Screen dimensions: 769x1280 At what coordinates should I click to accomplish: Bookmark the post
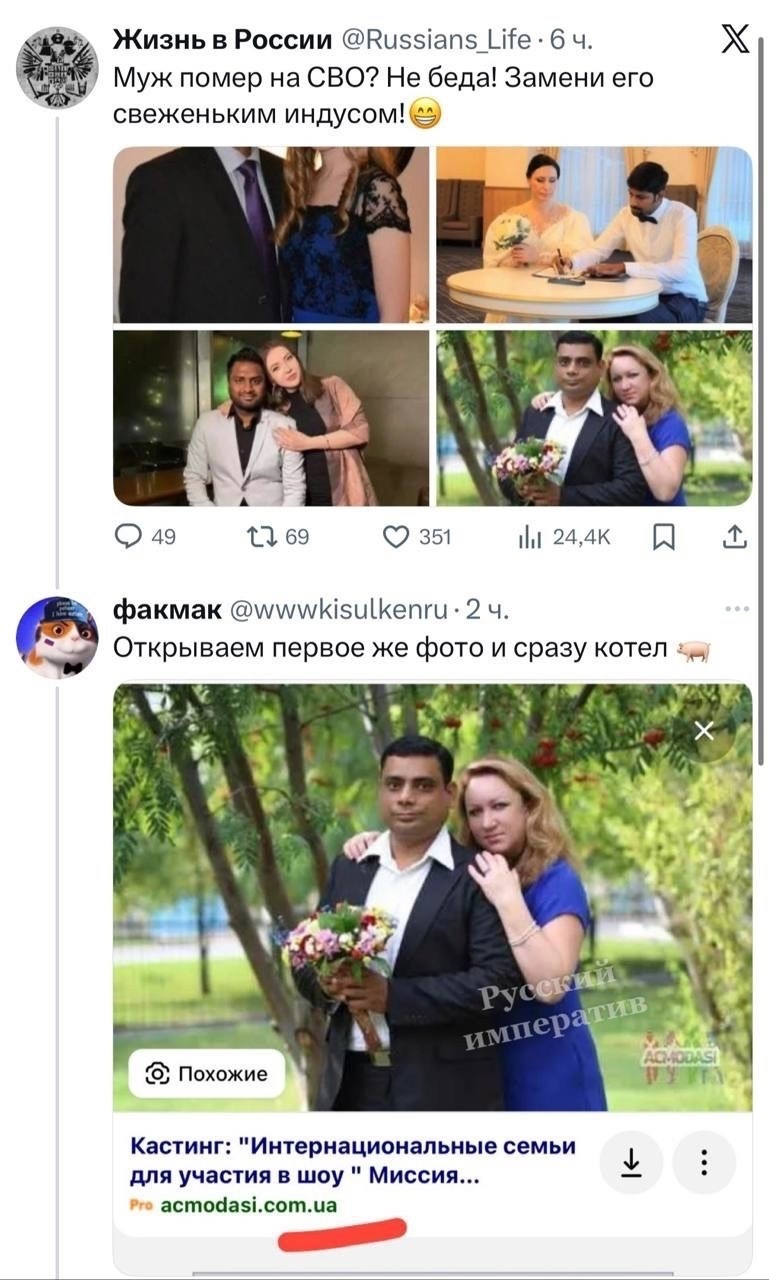[x=663, y=537]
